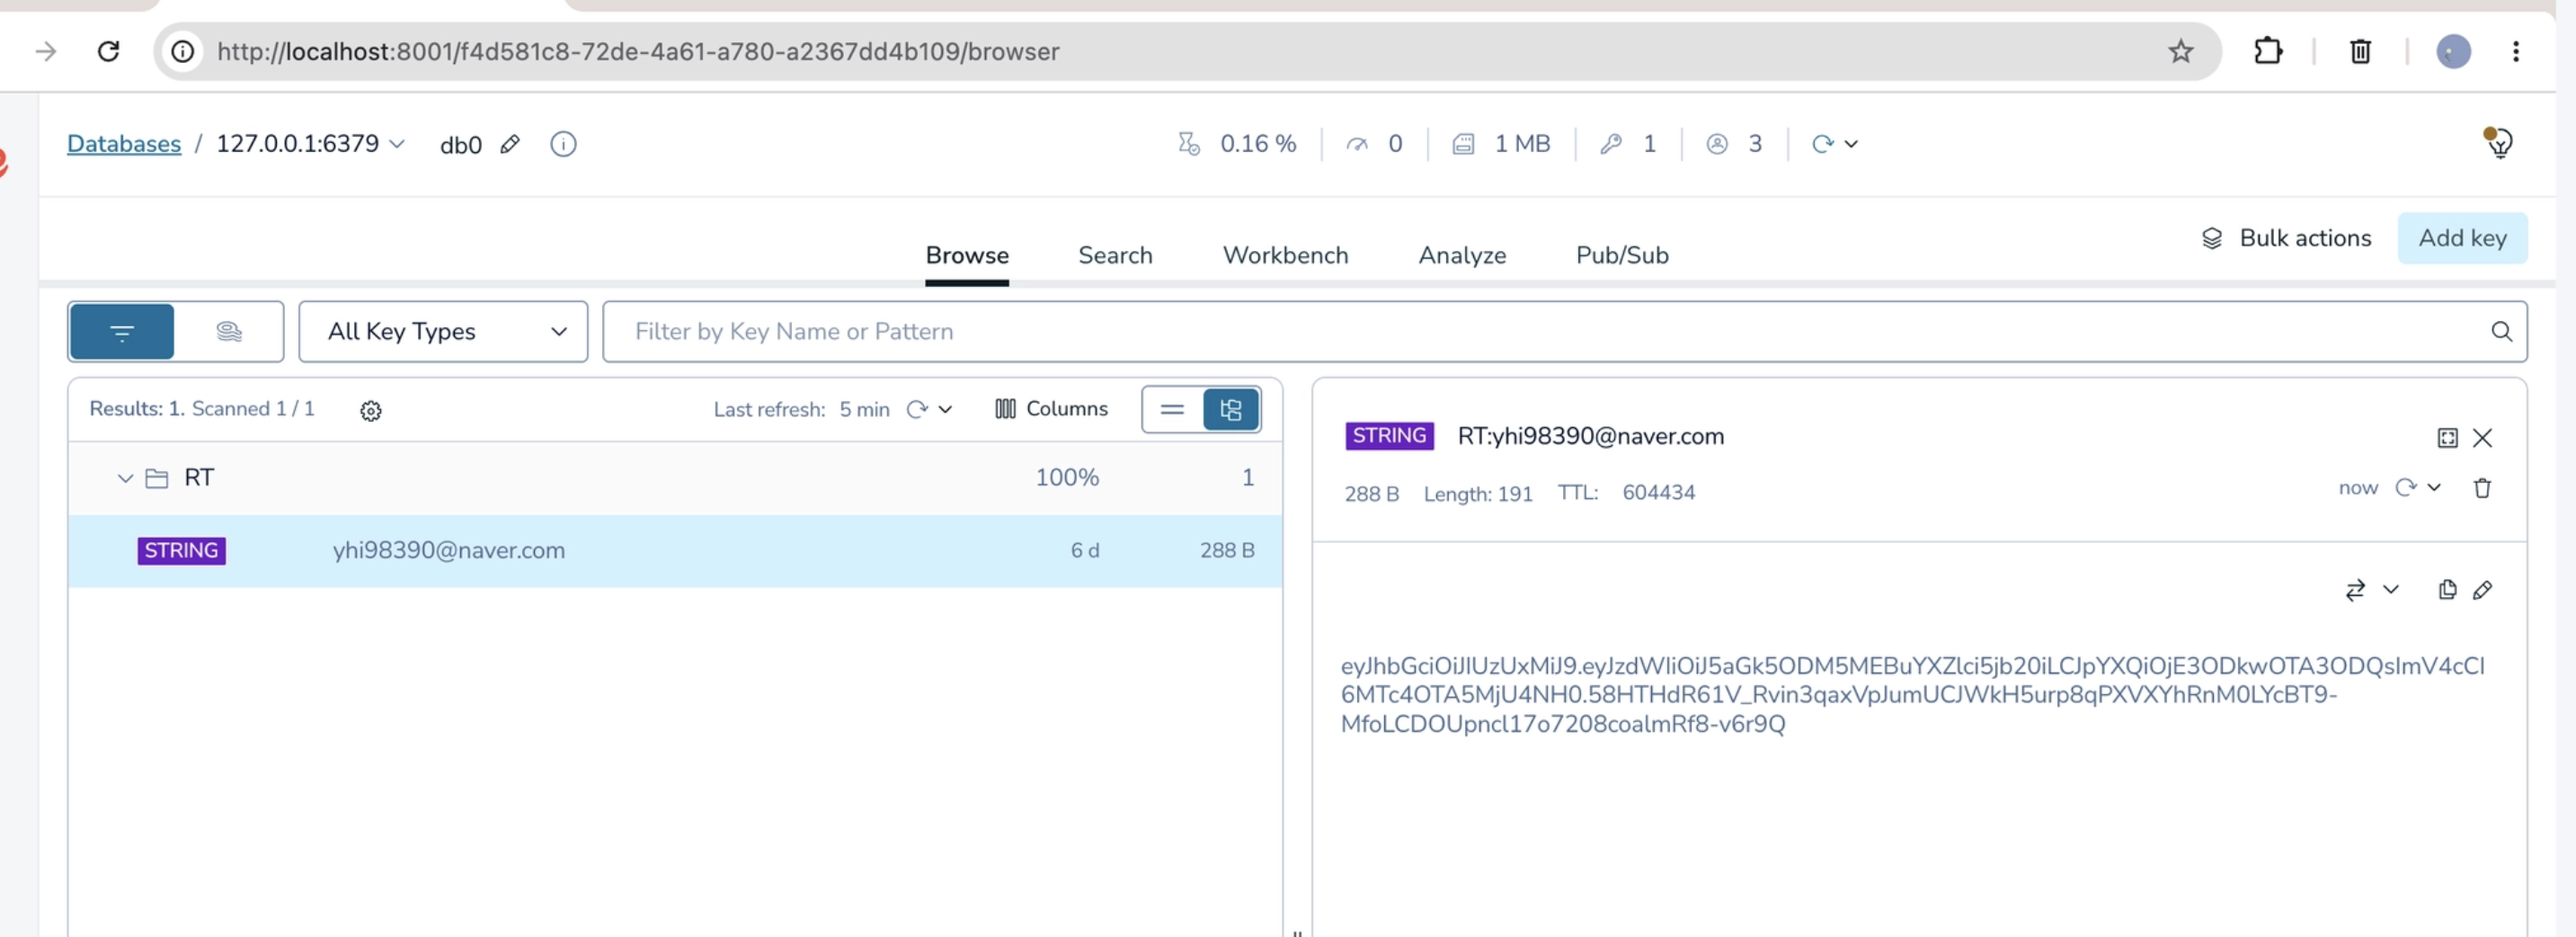The height and width of the screenshot is (937, 2576).
Task: Open key details auto-refresh chevron
Action: pos(2433,488)
